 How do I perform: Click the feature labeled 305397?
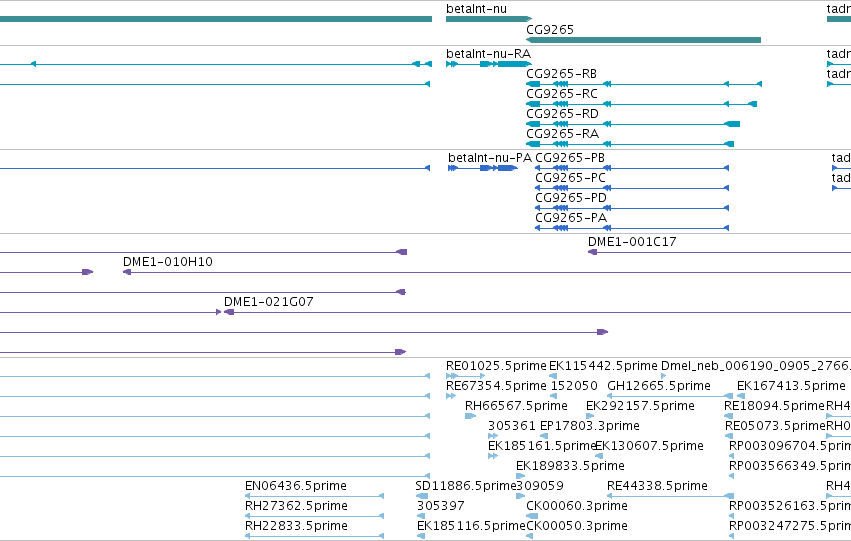[x=441, y=507]
